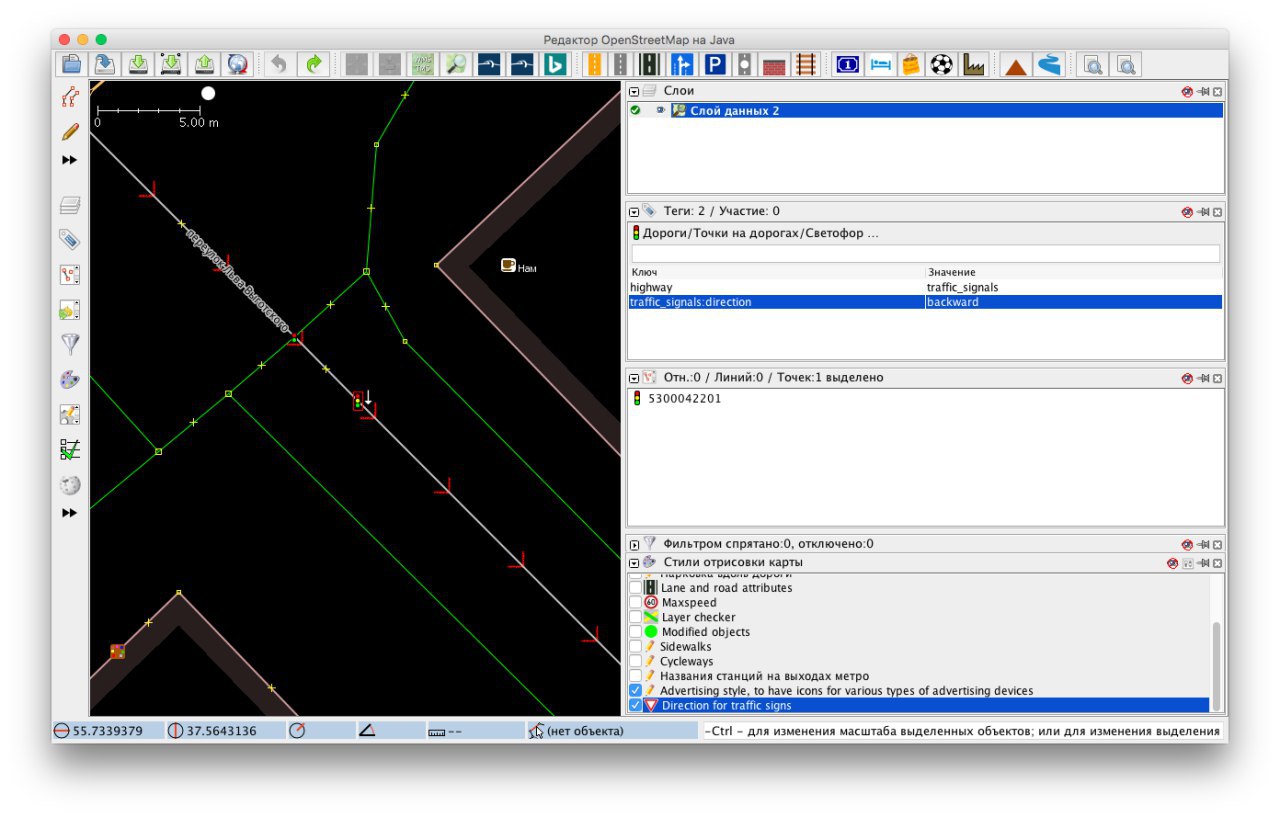Uncheck Direction for traffic signs checkbox

[636, 705]
